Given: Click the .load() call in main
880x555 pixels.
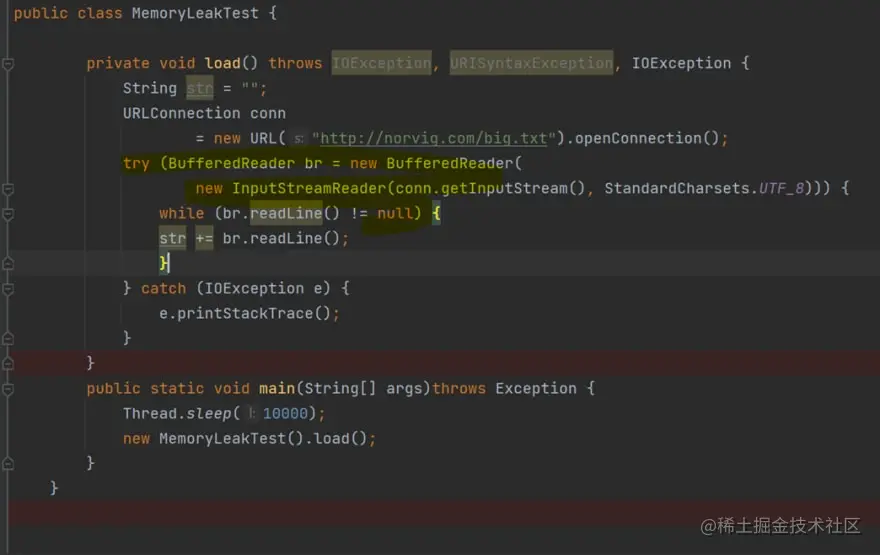Looking at the screenshot, I should tap(336, 438).
